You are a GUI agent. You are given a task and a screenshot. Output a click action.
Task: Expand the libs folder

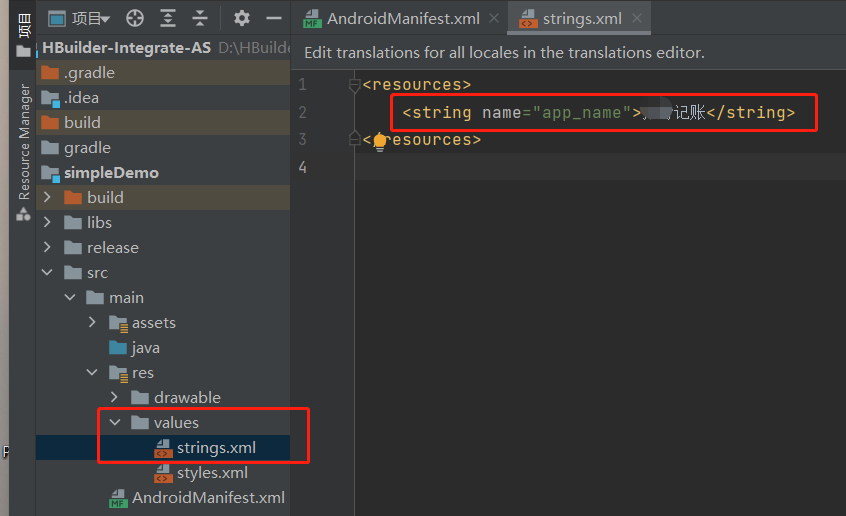point(47,223)
